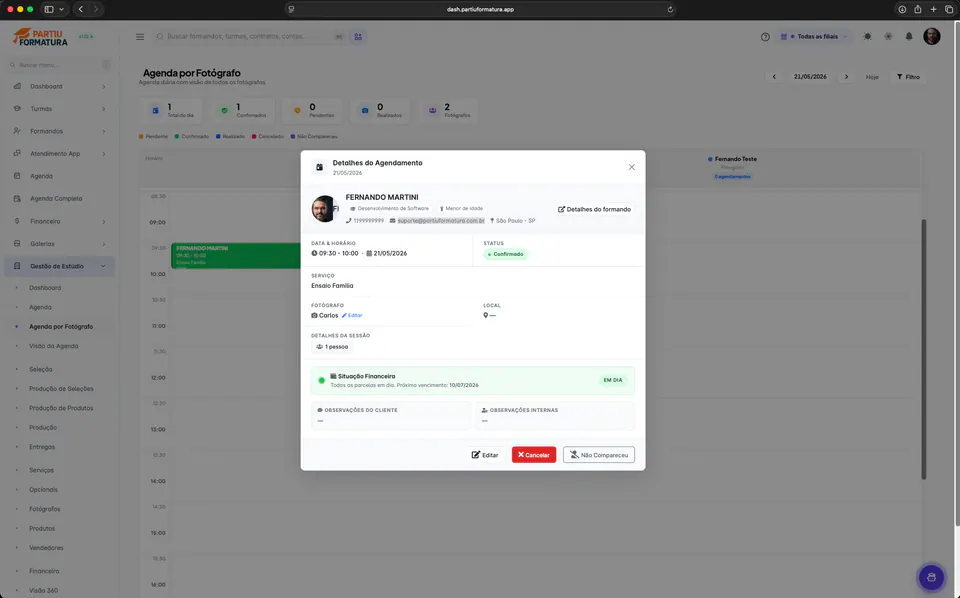Go to next day arrow

tap(847, 77)
